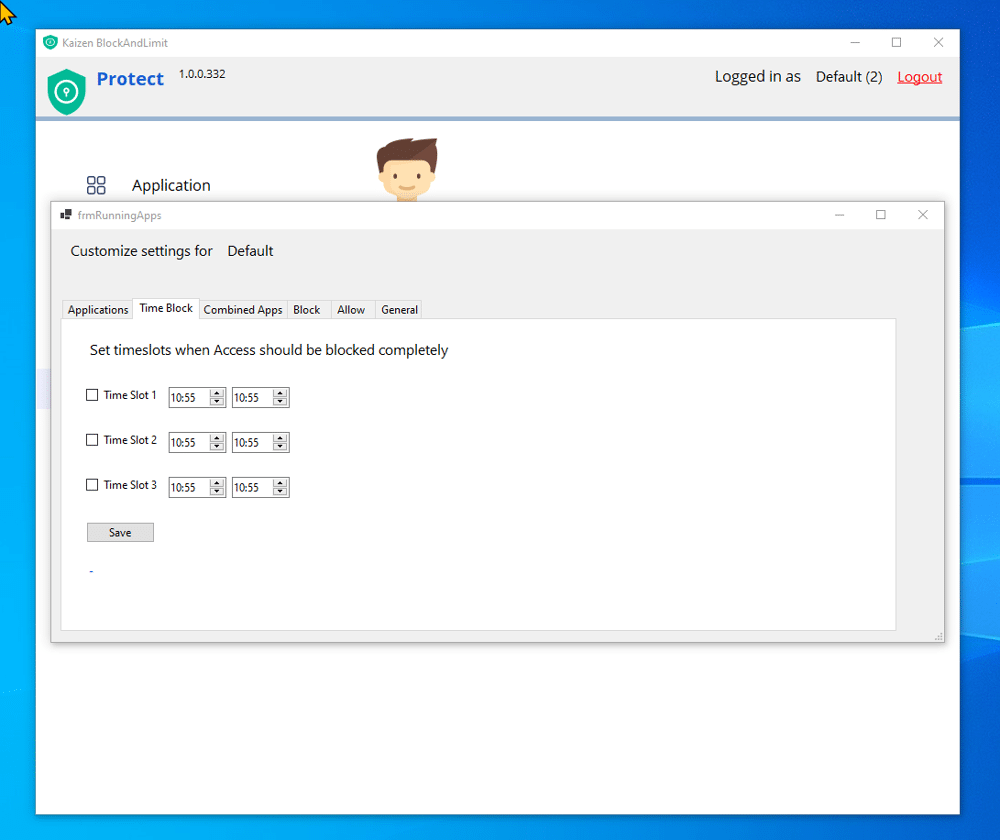The image size is (1000, 840).
Task: Click the frmRunningApps window title icon
Action: tap(66, 215)
